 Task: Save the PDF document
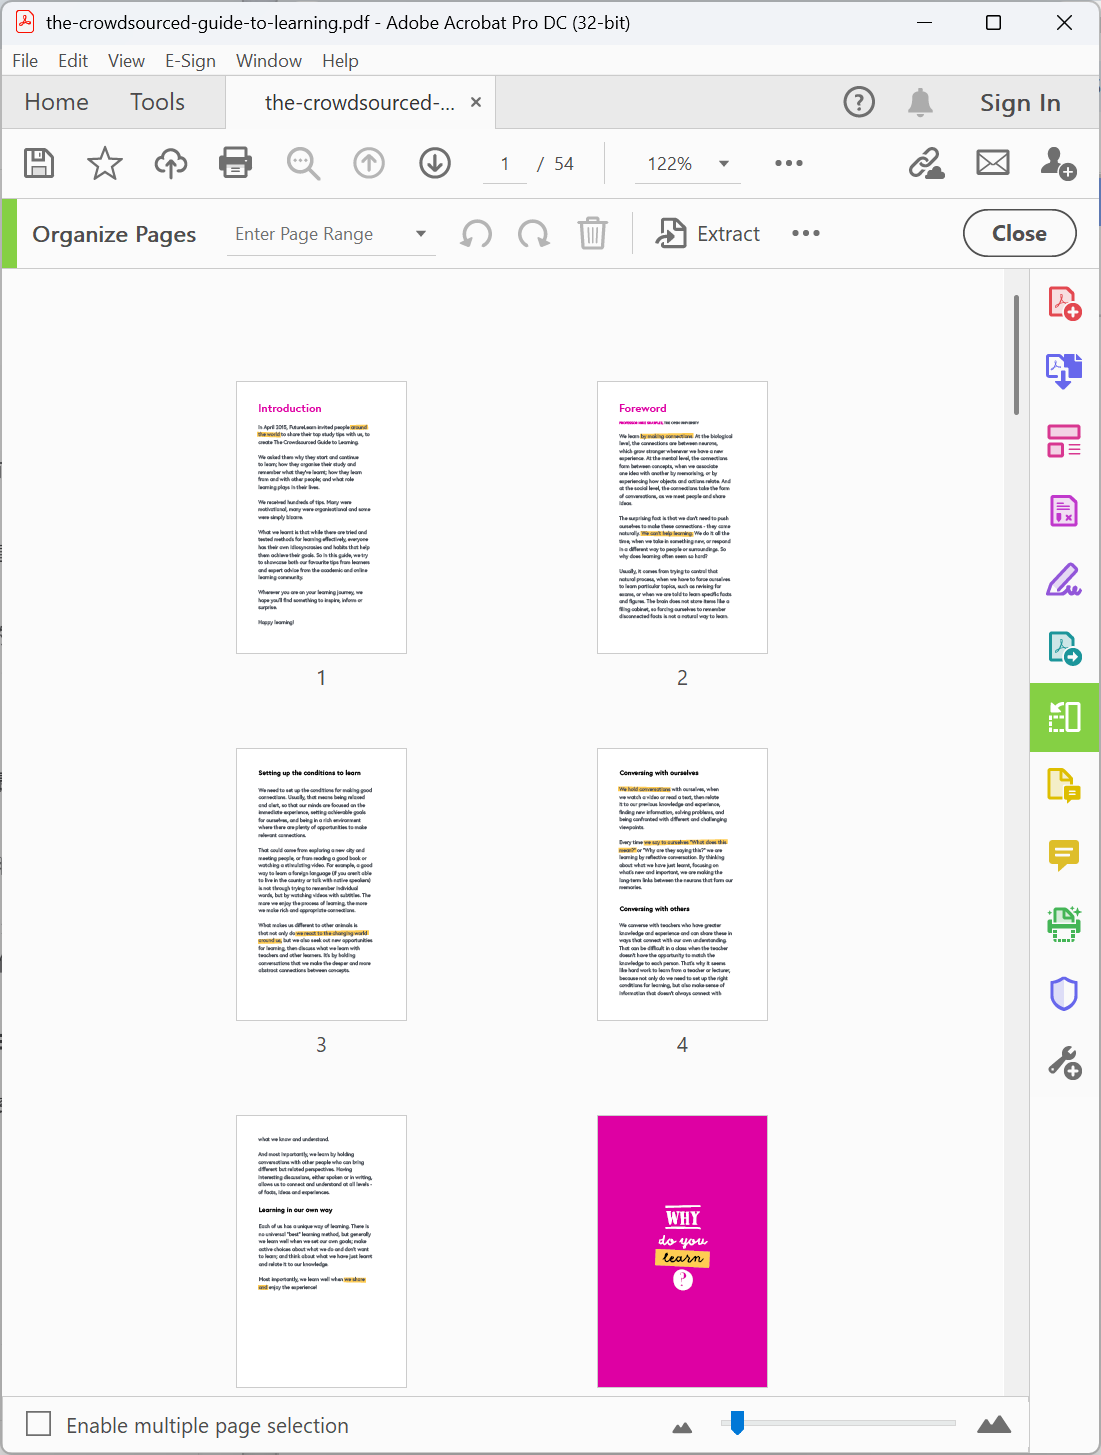[38, 163]
